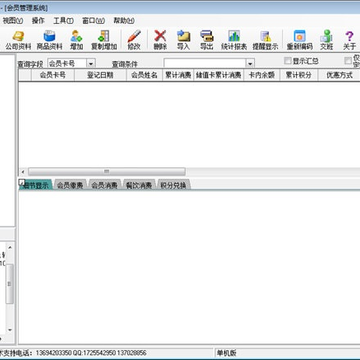This screenshot has width=360, height=360.
Task: Click the 修改 (edit) pencil icon
Action: tap(134, 40)
